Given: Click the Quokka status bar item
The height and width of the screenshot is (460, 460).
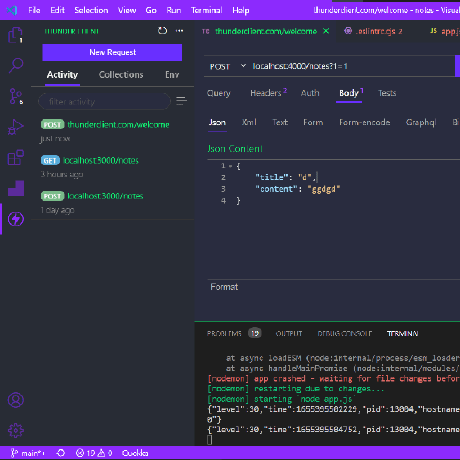Looking at the screenshot, I should coord(135,453).
